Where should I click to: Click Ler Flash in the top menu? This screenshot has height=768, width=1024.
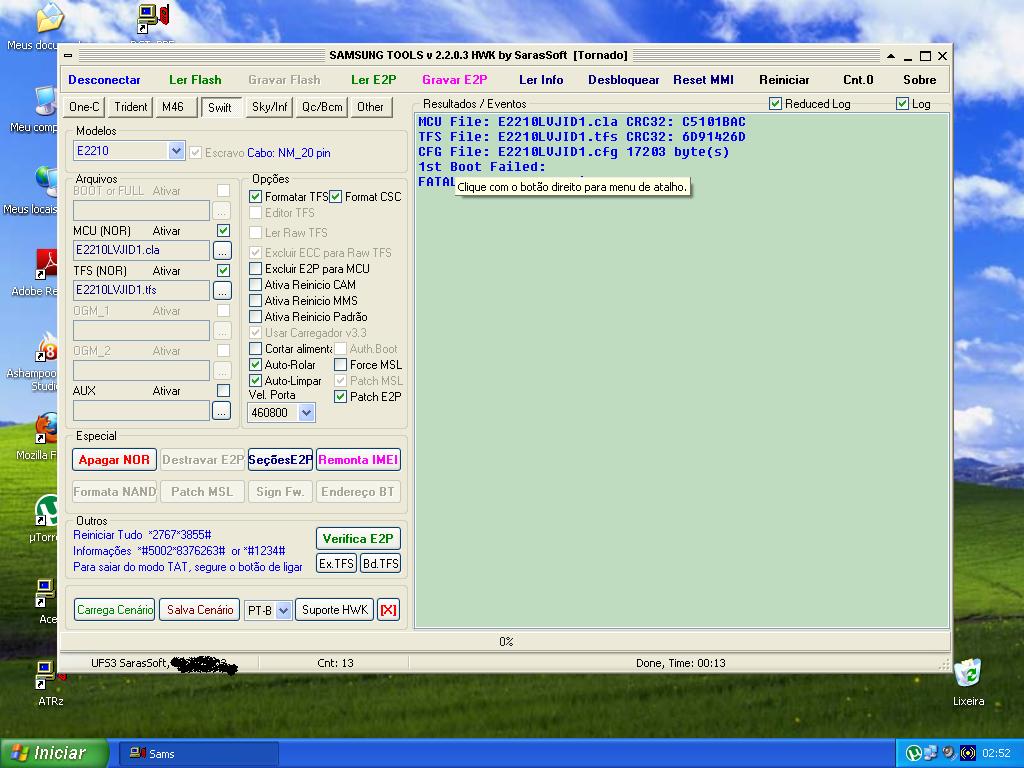coord(195,80)
